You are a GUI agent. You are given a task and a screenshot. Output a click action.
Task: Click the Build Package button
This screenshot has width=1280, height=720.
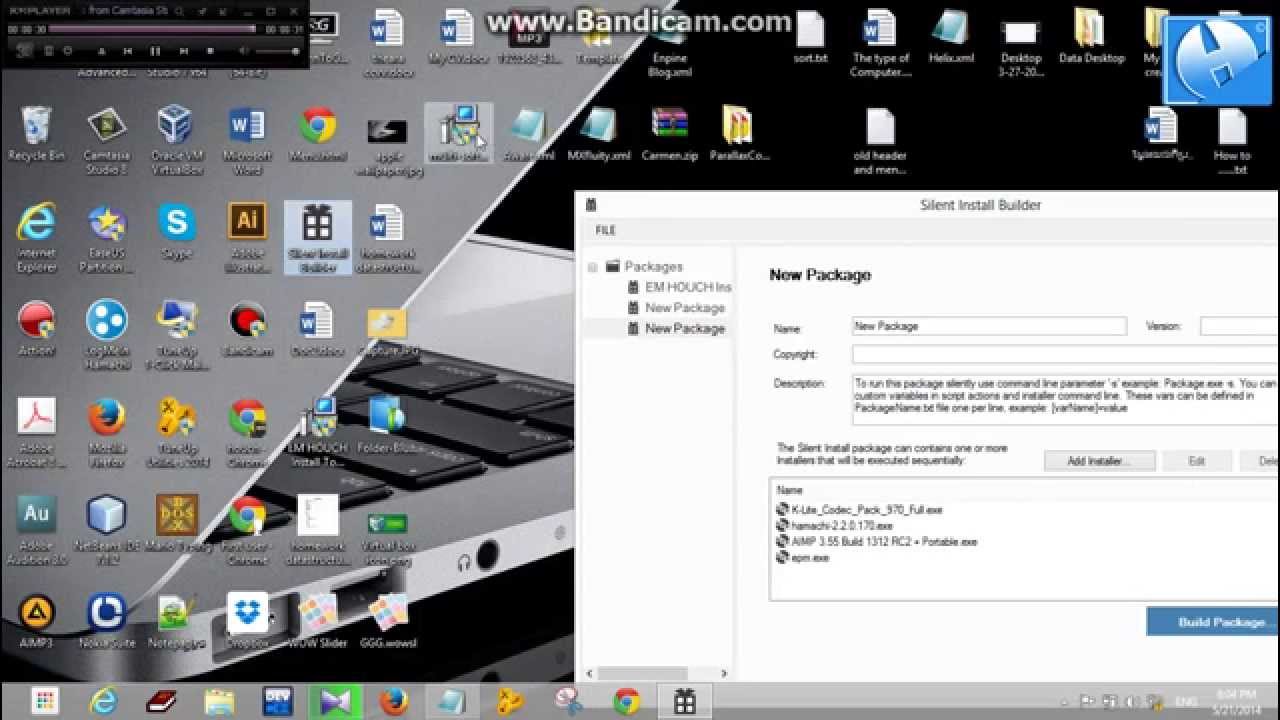pos(1214,622)
